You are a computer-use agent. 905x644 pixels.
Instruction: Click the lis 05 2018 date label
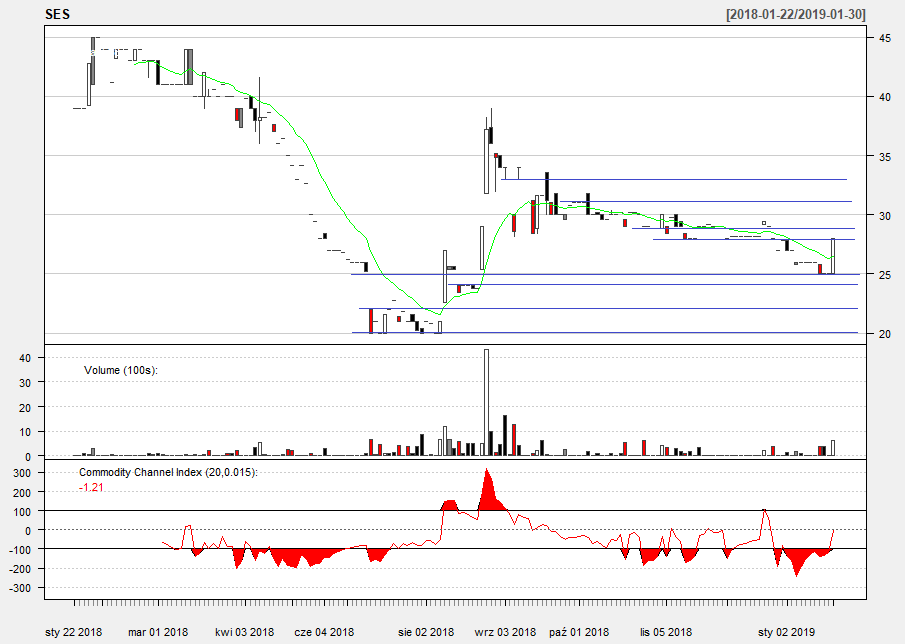pos(665,632)
